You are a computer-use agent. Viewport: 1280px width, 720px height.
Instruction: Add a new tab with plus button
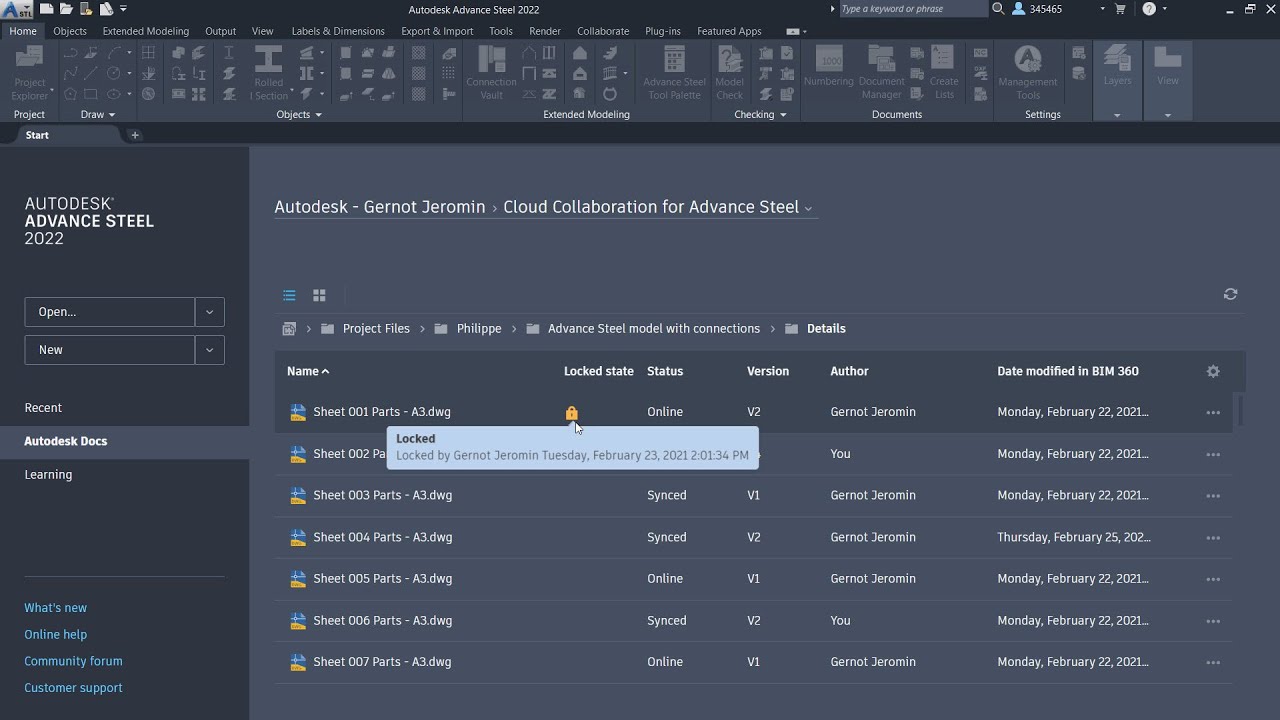pos(135,135)
